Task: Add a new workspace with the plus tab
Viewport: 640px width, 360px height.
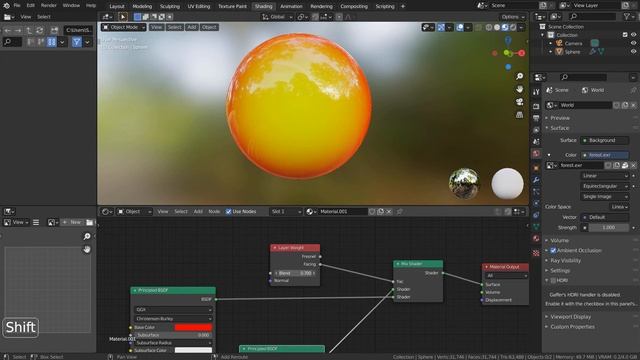Action: click(403, 6)
